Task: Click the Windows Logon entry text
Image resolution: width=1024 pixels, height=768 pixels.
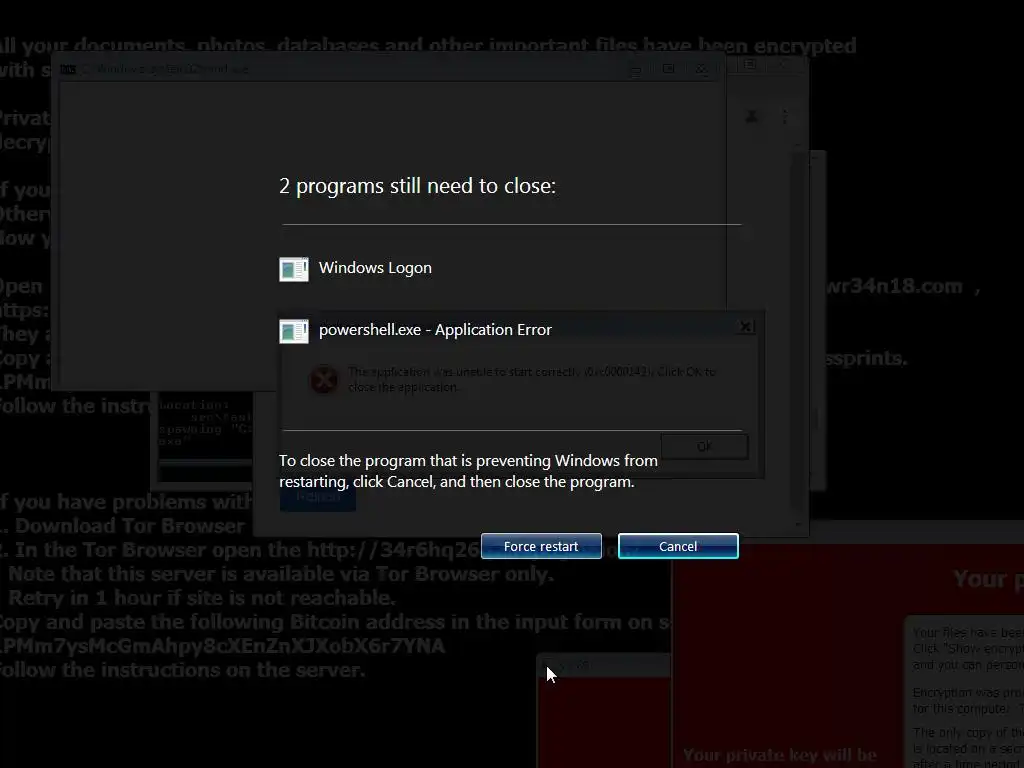Action: (x=375, y=268)
